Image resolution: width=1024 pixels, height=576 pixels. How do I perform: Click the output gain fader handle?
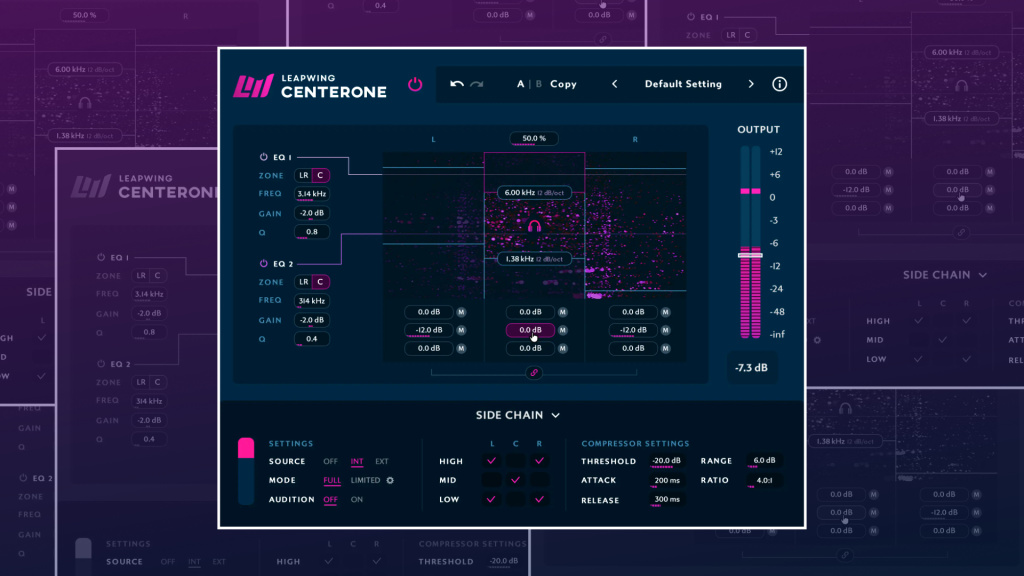pos(750,255)
